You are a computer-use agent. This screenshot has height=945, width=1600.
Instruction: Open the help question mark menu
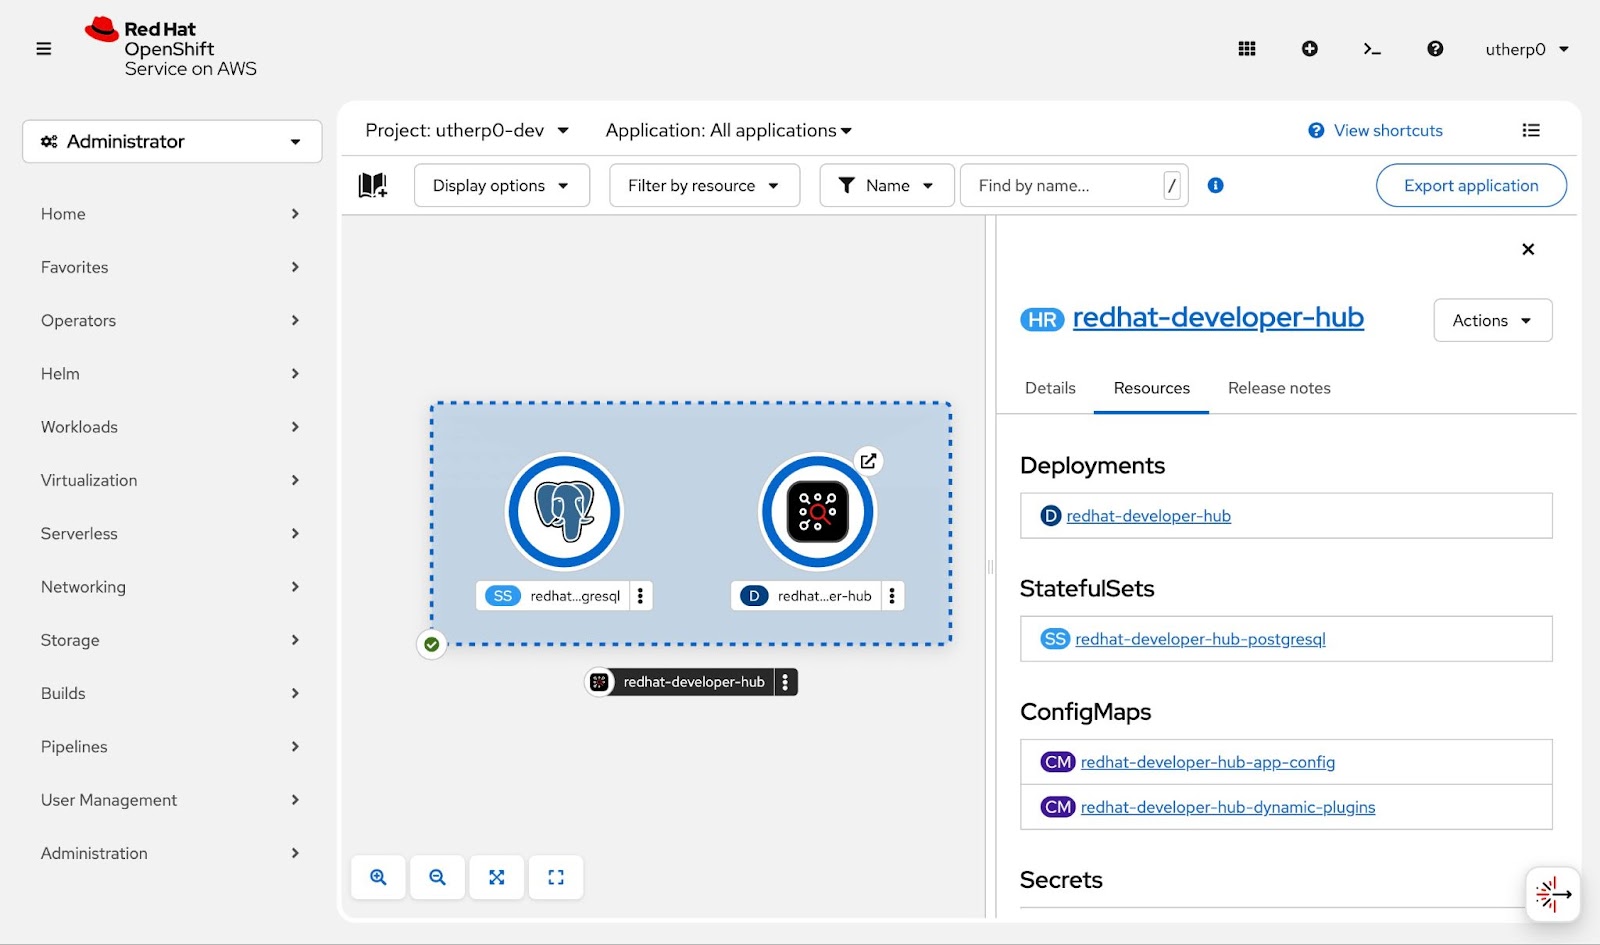click(1435, 49)
